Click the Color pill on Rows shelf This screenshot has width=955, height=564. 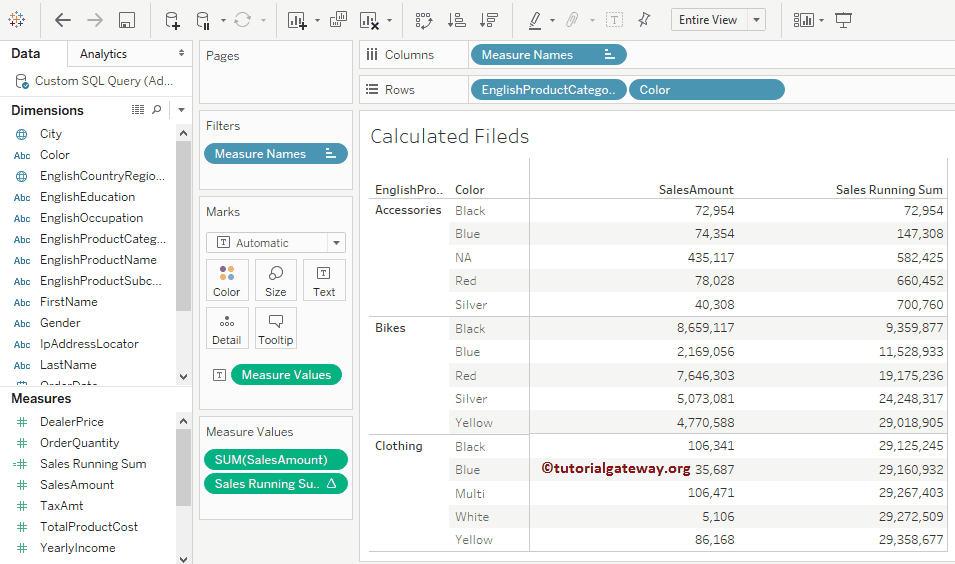point(706,90)
